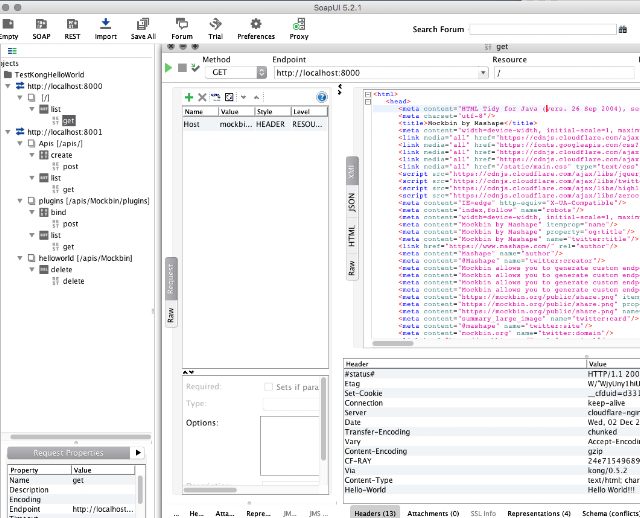Click the close button of get window

(171, 47)
